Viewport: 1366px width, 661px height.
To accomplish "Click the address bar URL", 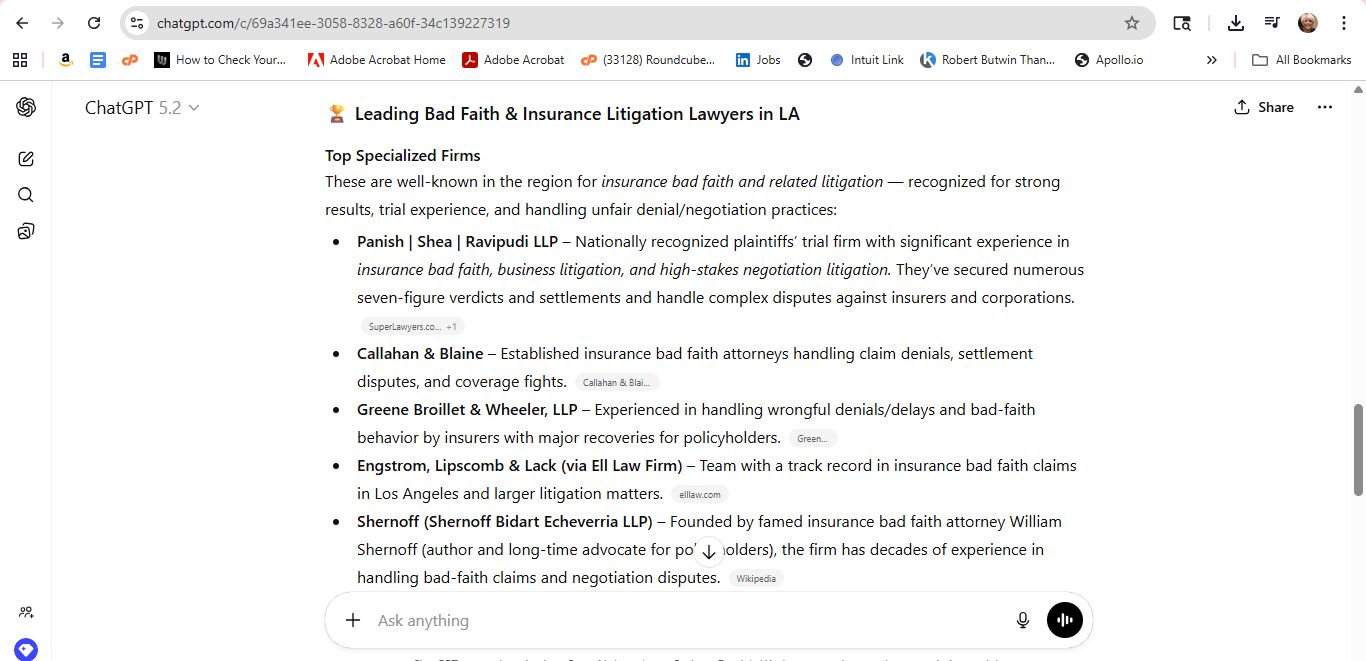I will pos(333,23).
